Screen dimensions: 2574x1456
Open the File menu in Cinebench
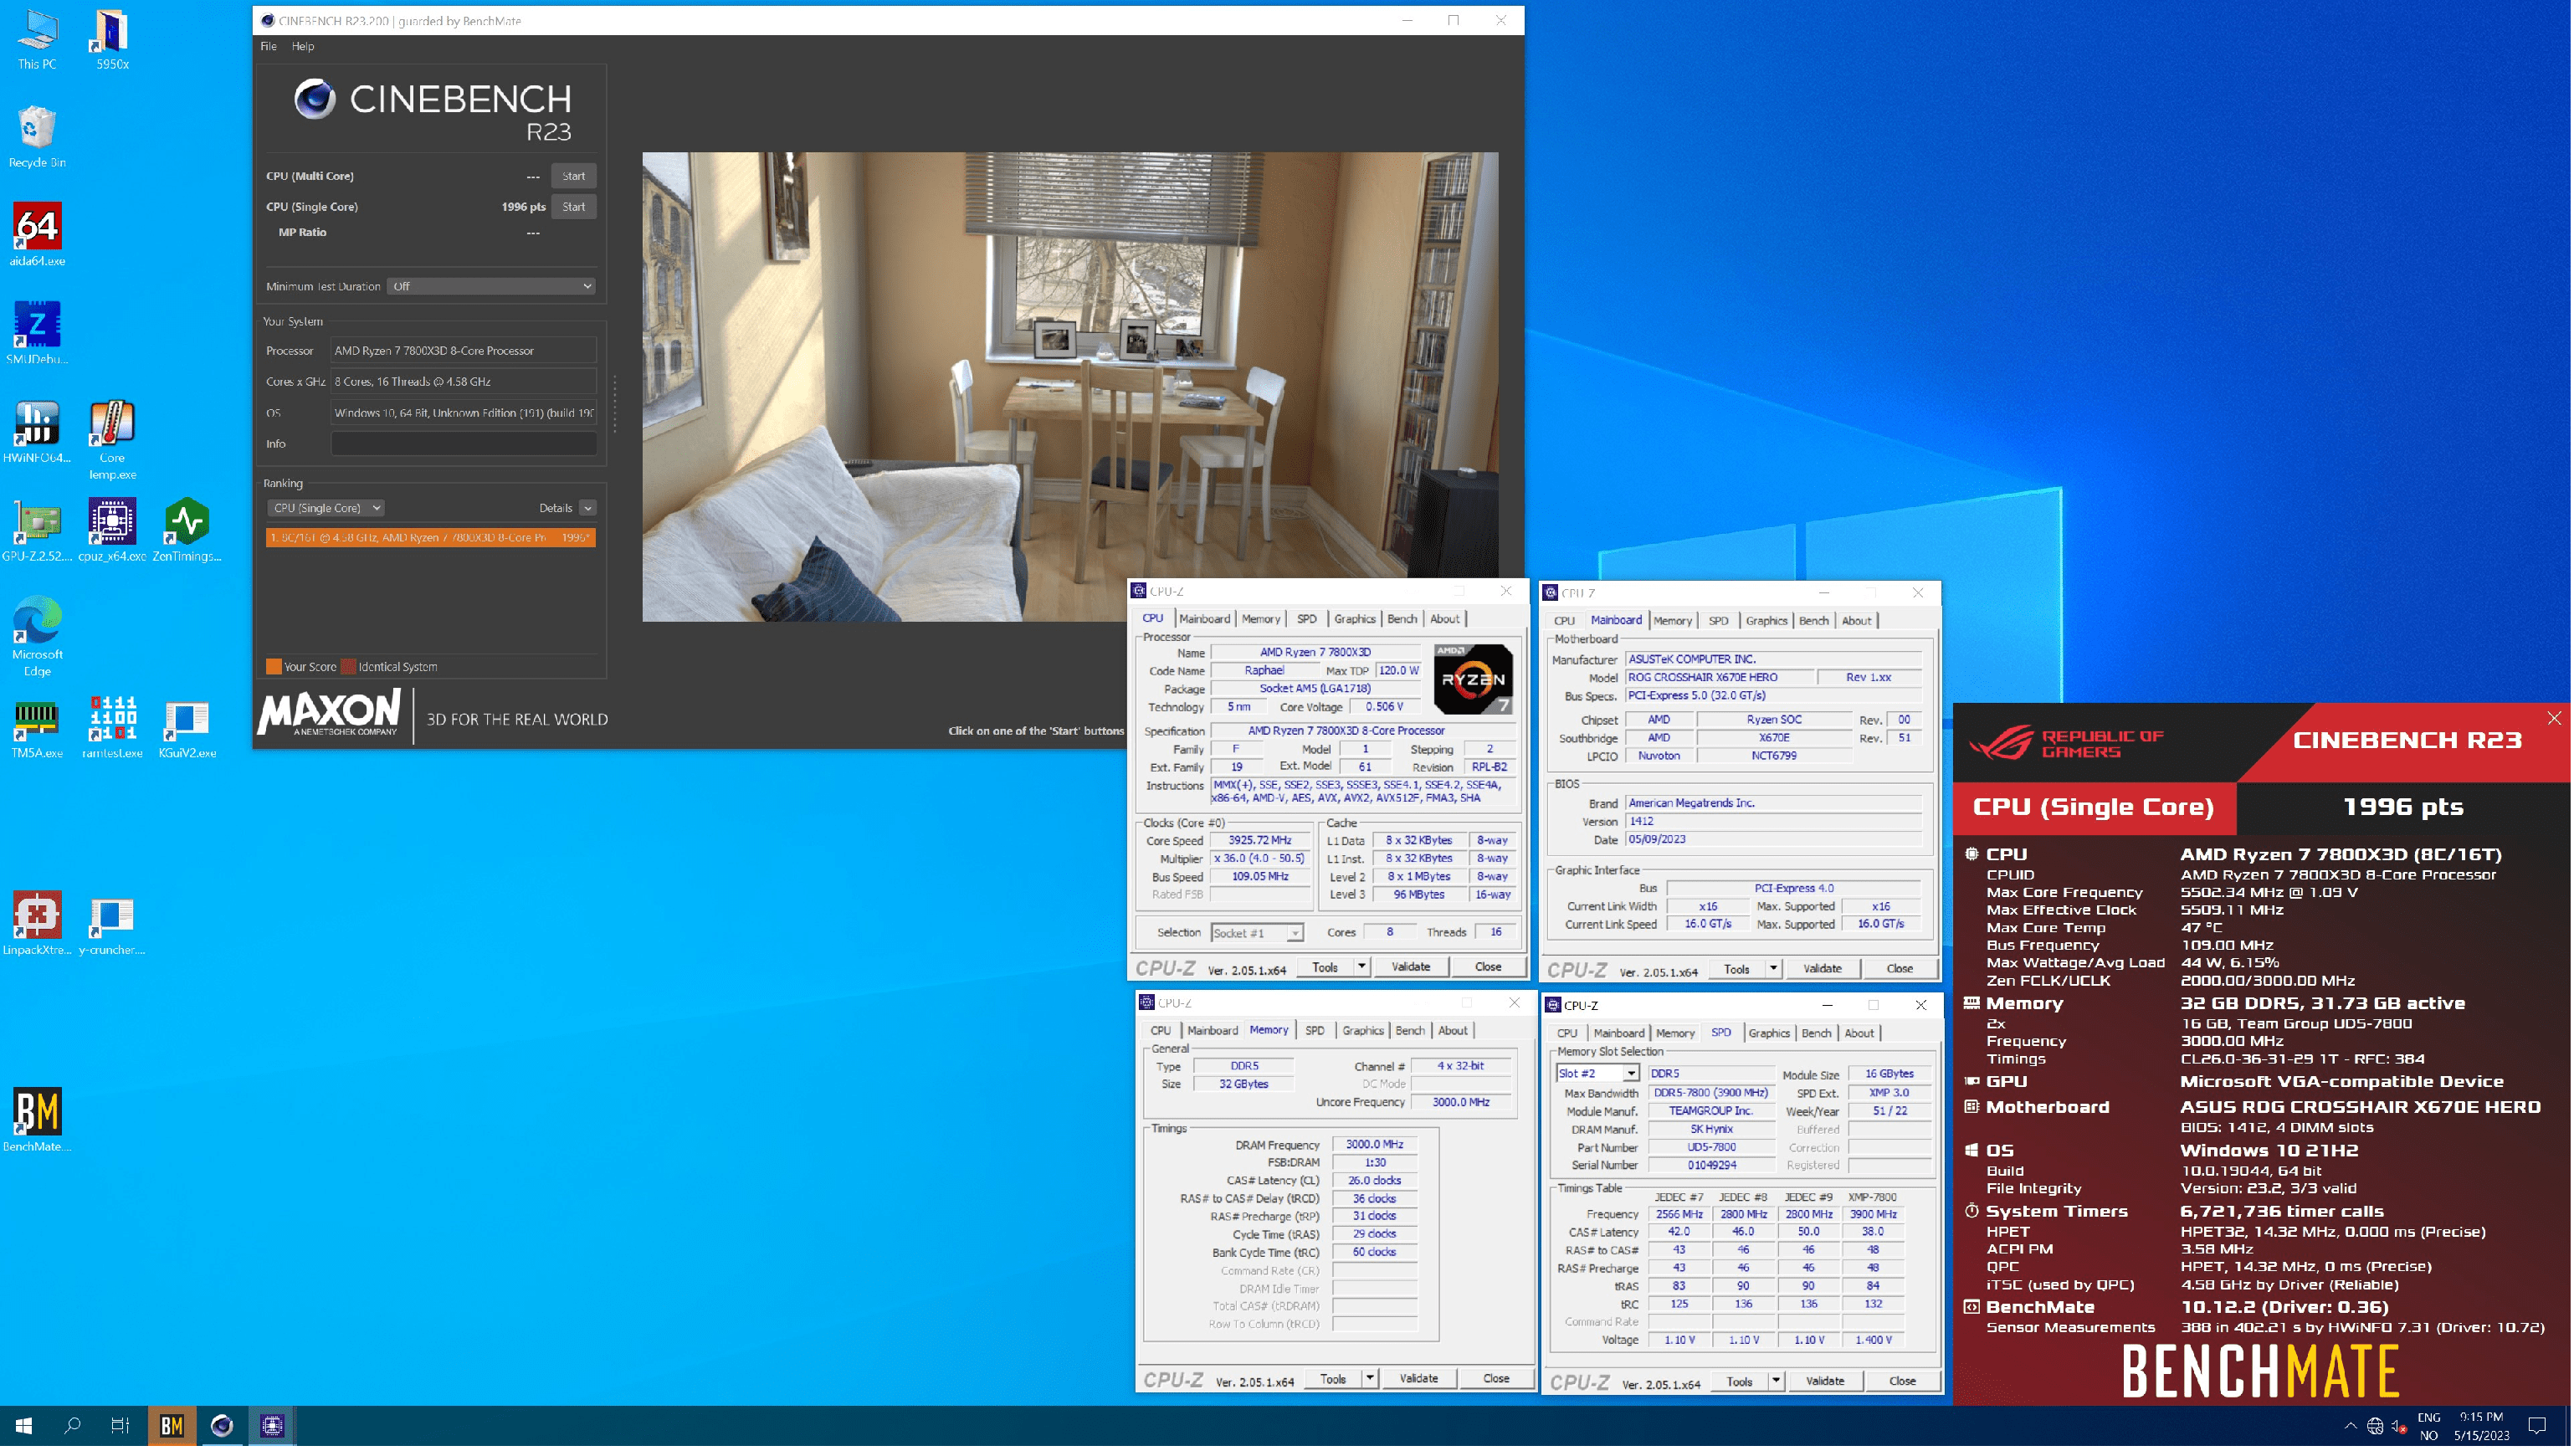pos(269,46)
